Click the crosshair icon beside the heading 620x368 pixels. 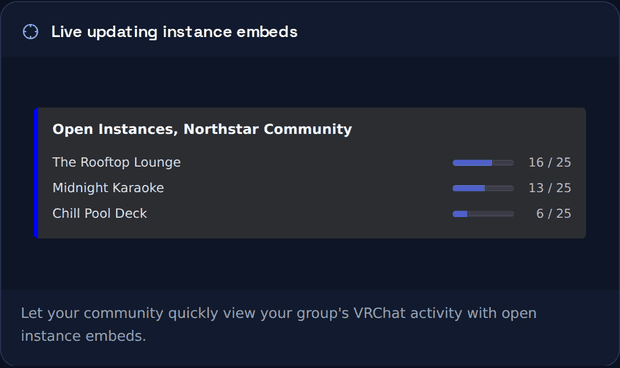(x=30, y=32)
